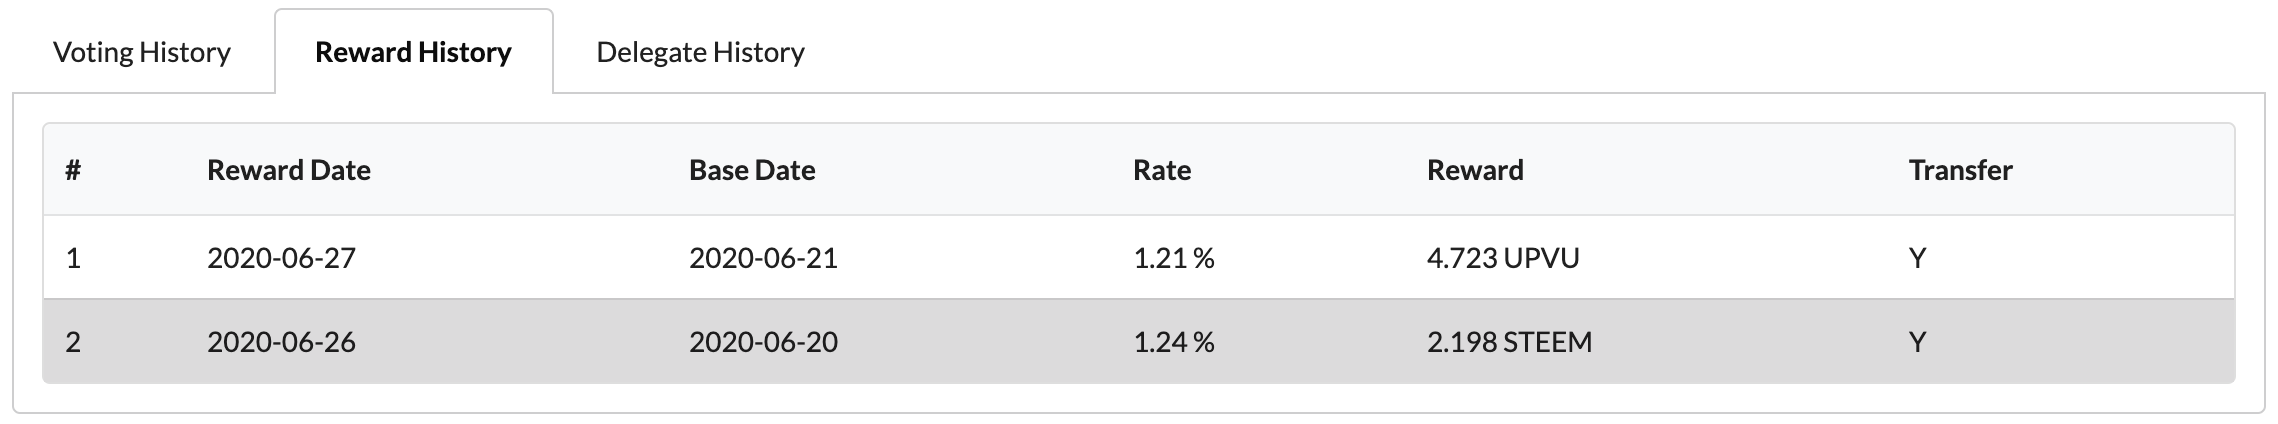This screenshot has width=2278, height=424.
Task: Click the Reward Date column header
Action: coord(288,170)
